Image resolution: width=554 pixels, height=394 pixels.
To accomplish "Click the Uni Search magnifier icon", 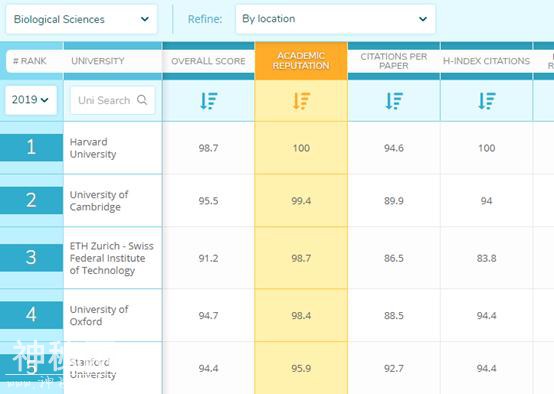I will coord(142,100).
